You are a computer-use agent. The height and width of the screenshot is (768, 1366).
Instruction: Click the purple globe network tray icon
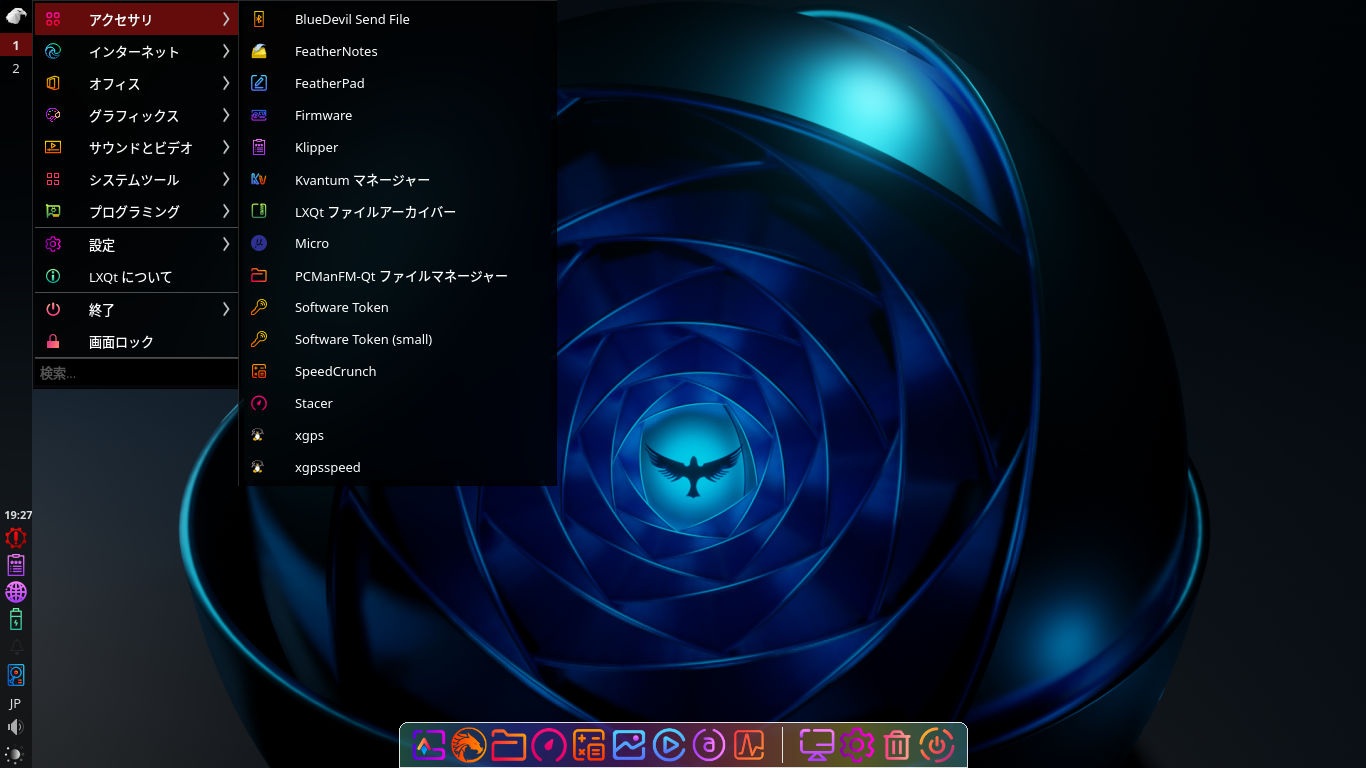(16, 592)
